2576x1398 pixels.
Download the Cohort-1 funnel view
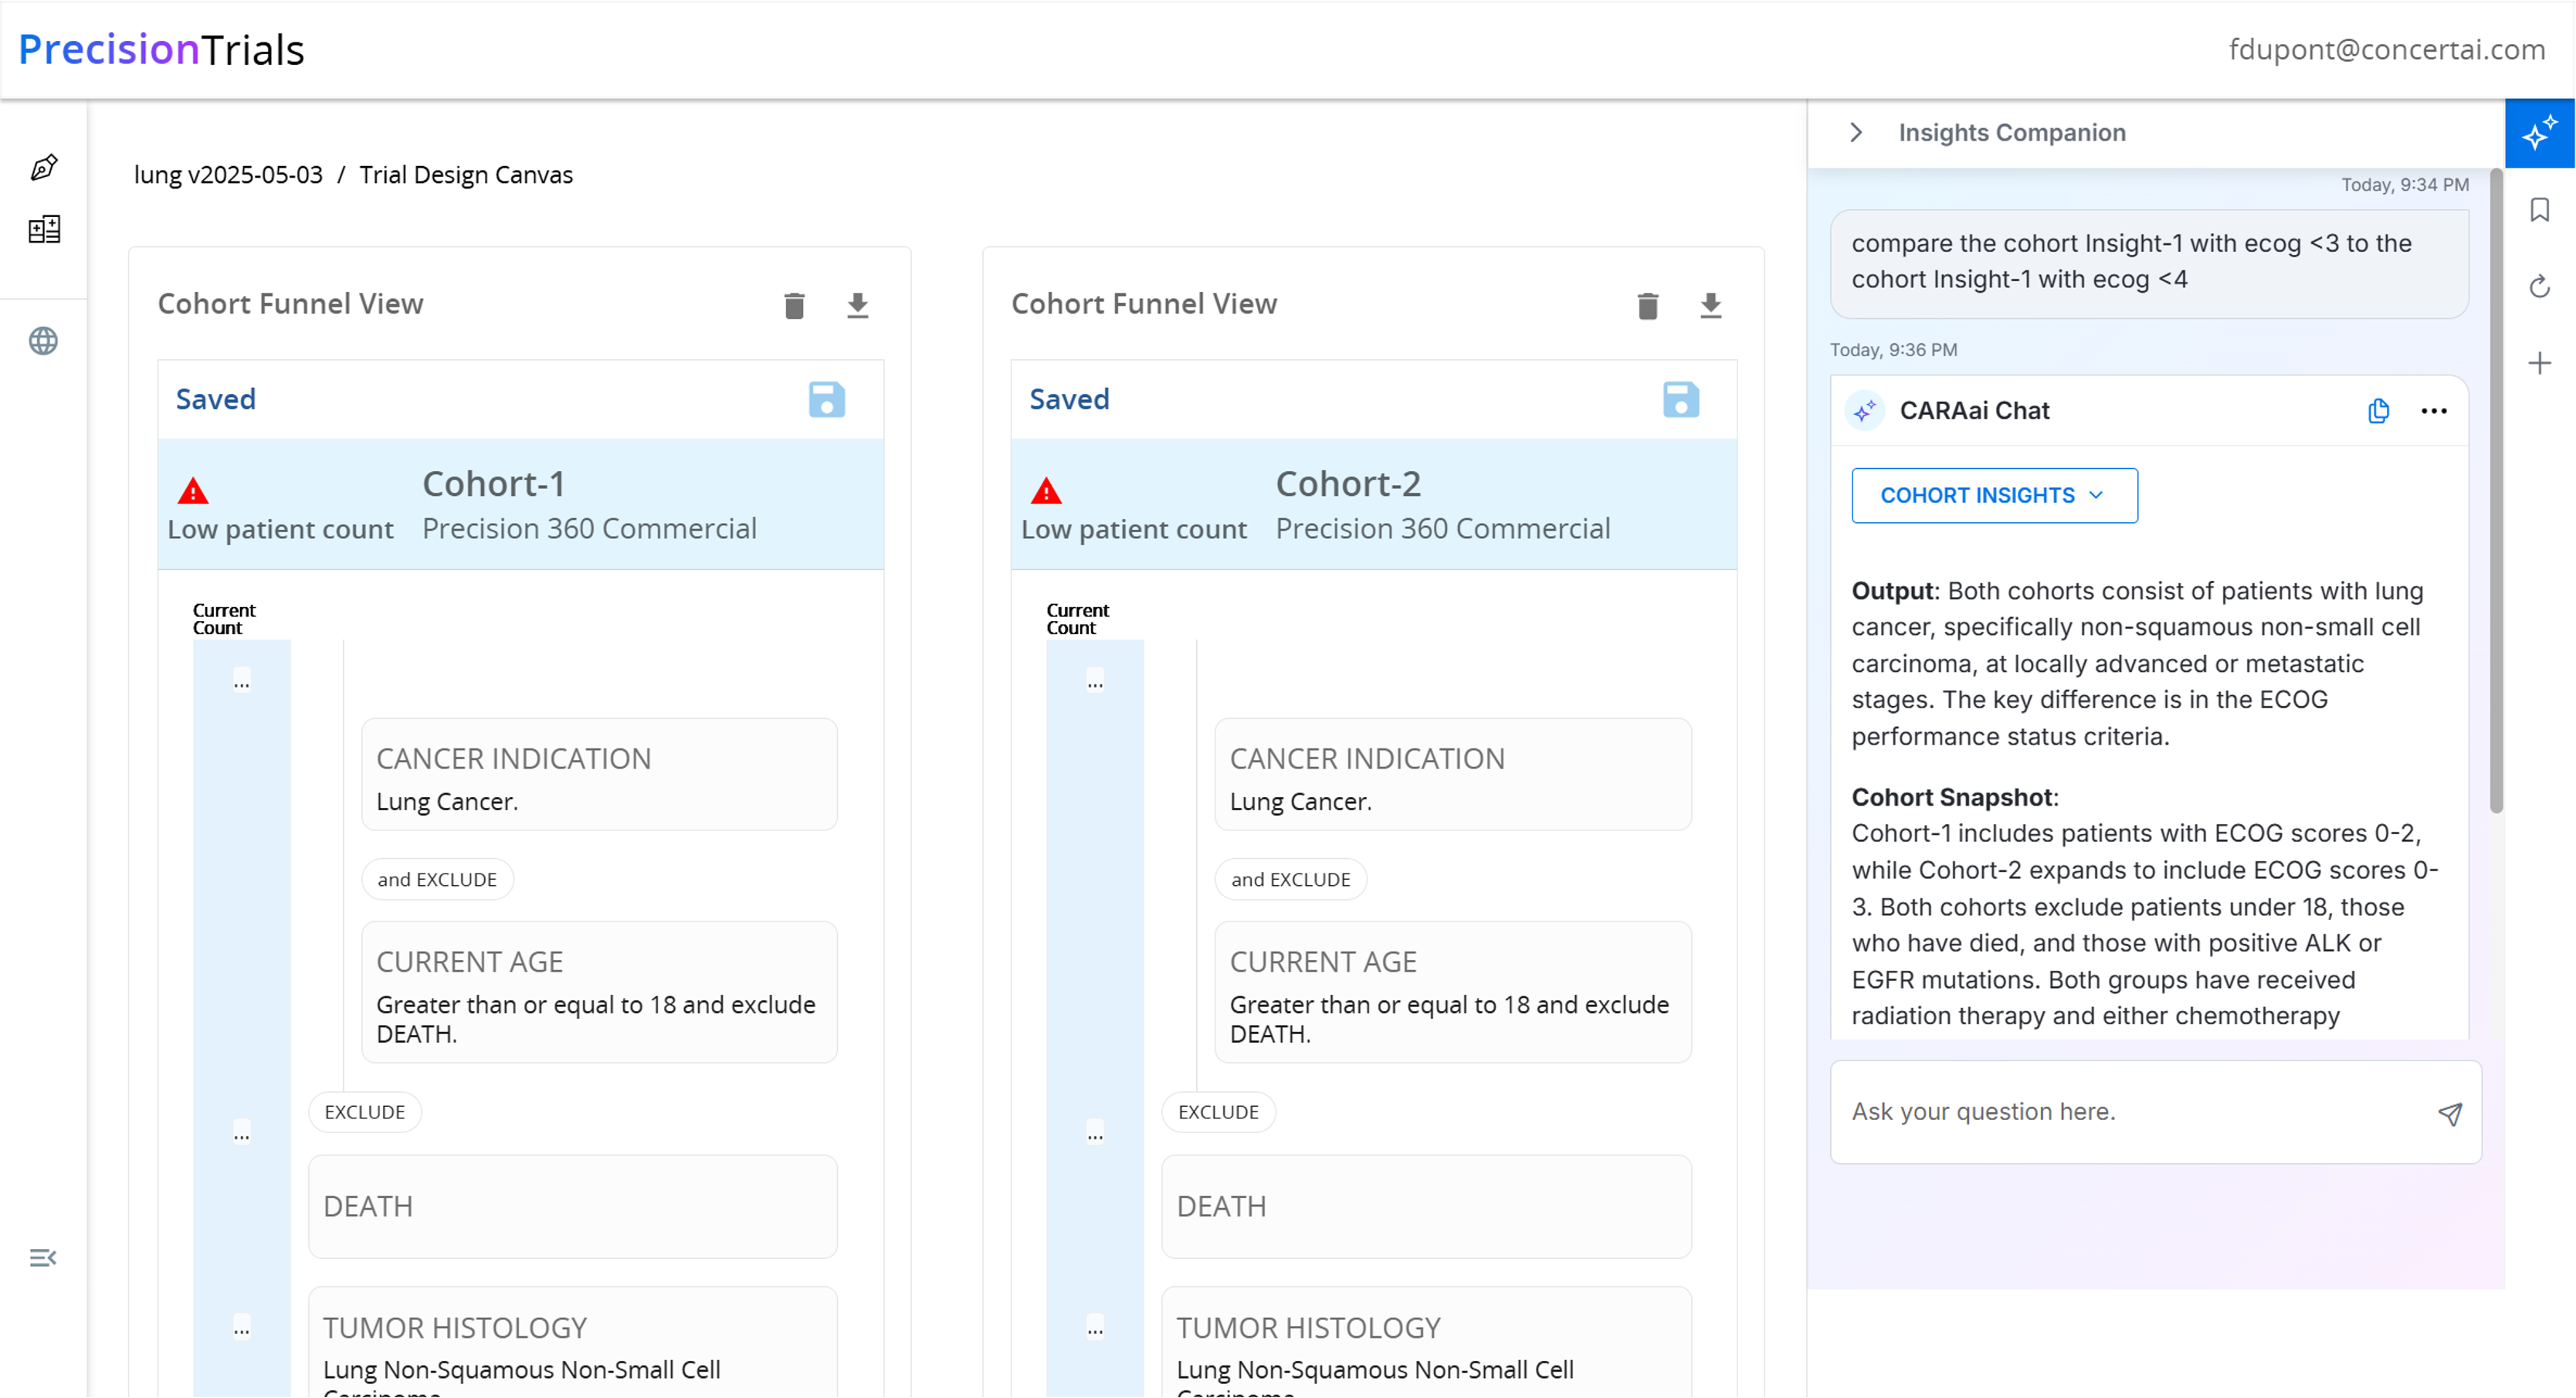(x=857, y=305)
